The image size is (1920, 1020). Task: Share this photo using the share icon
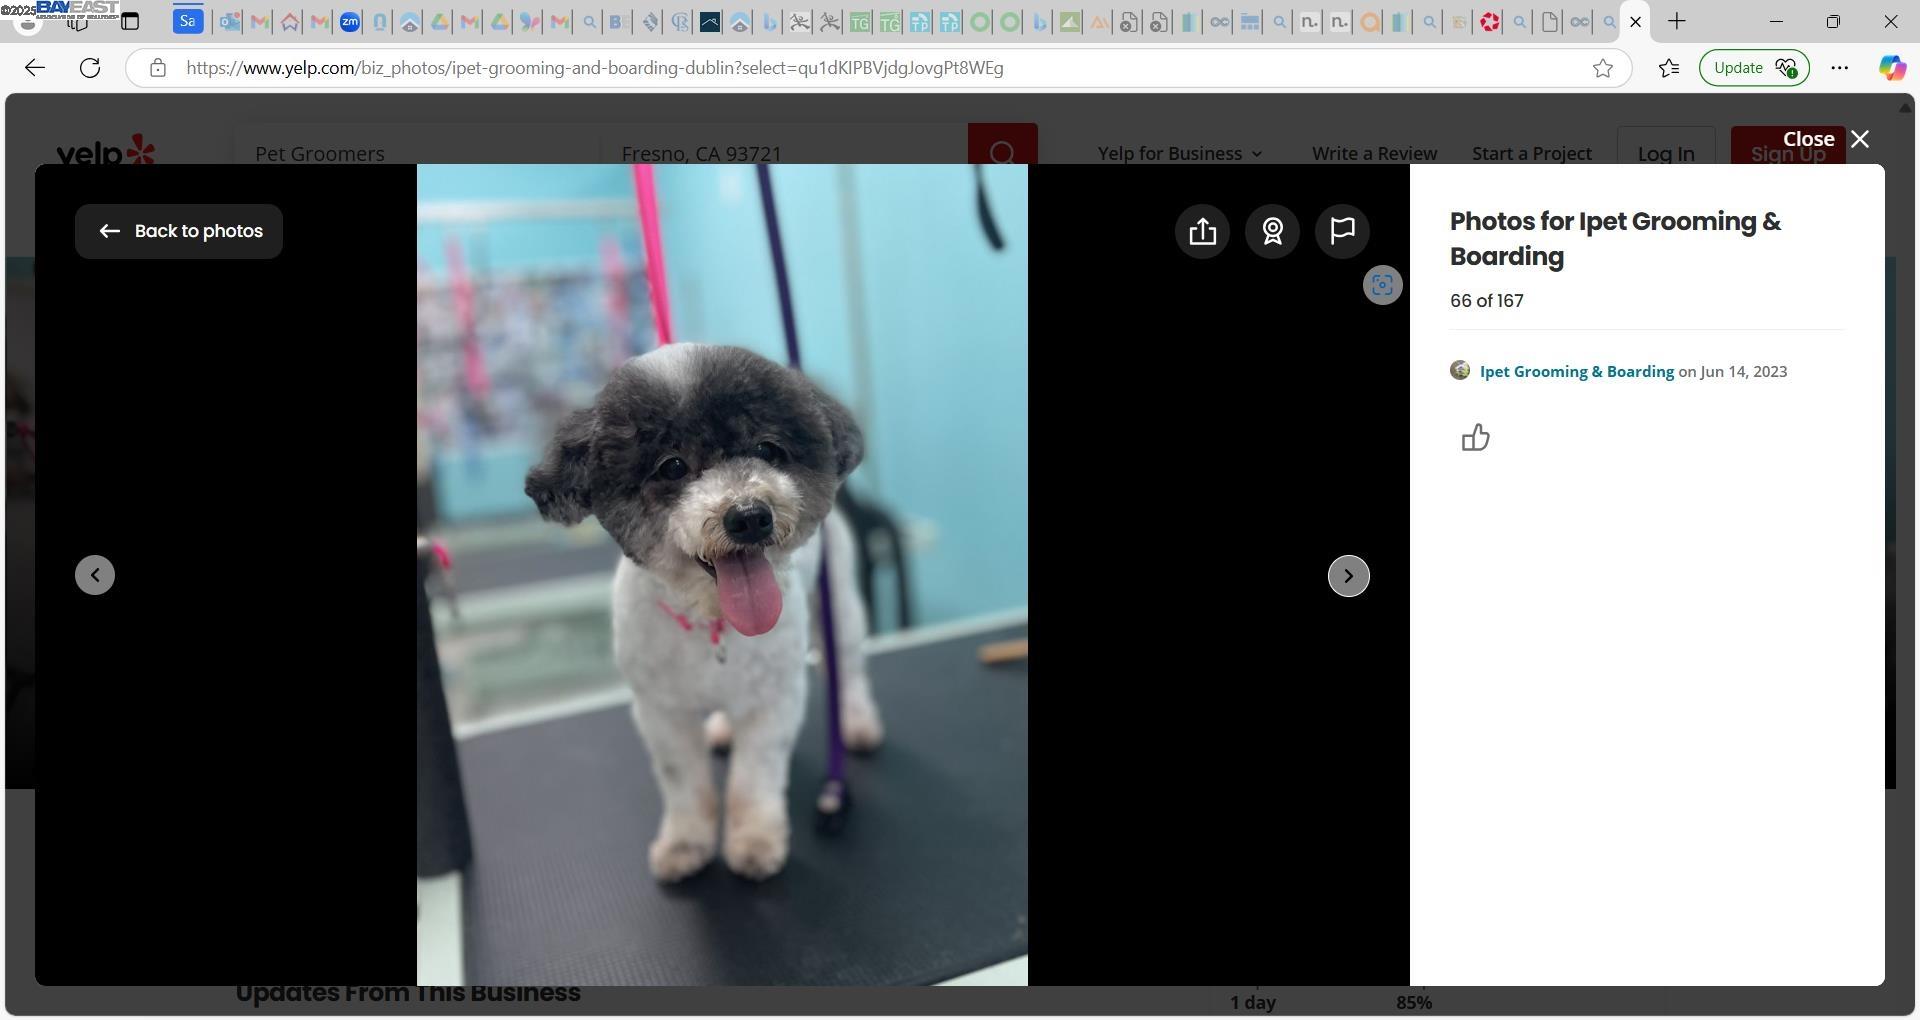1202,231
